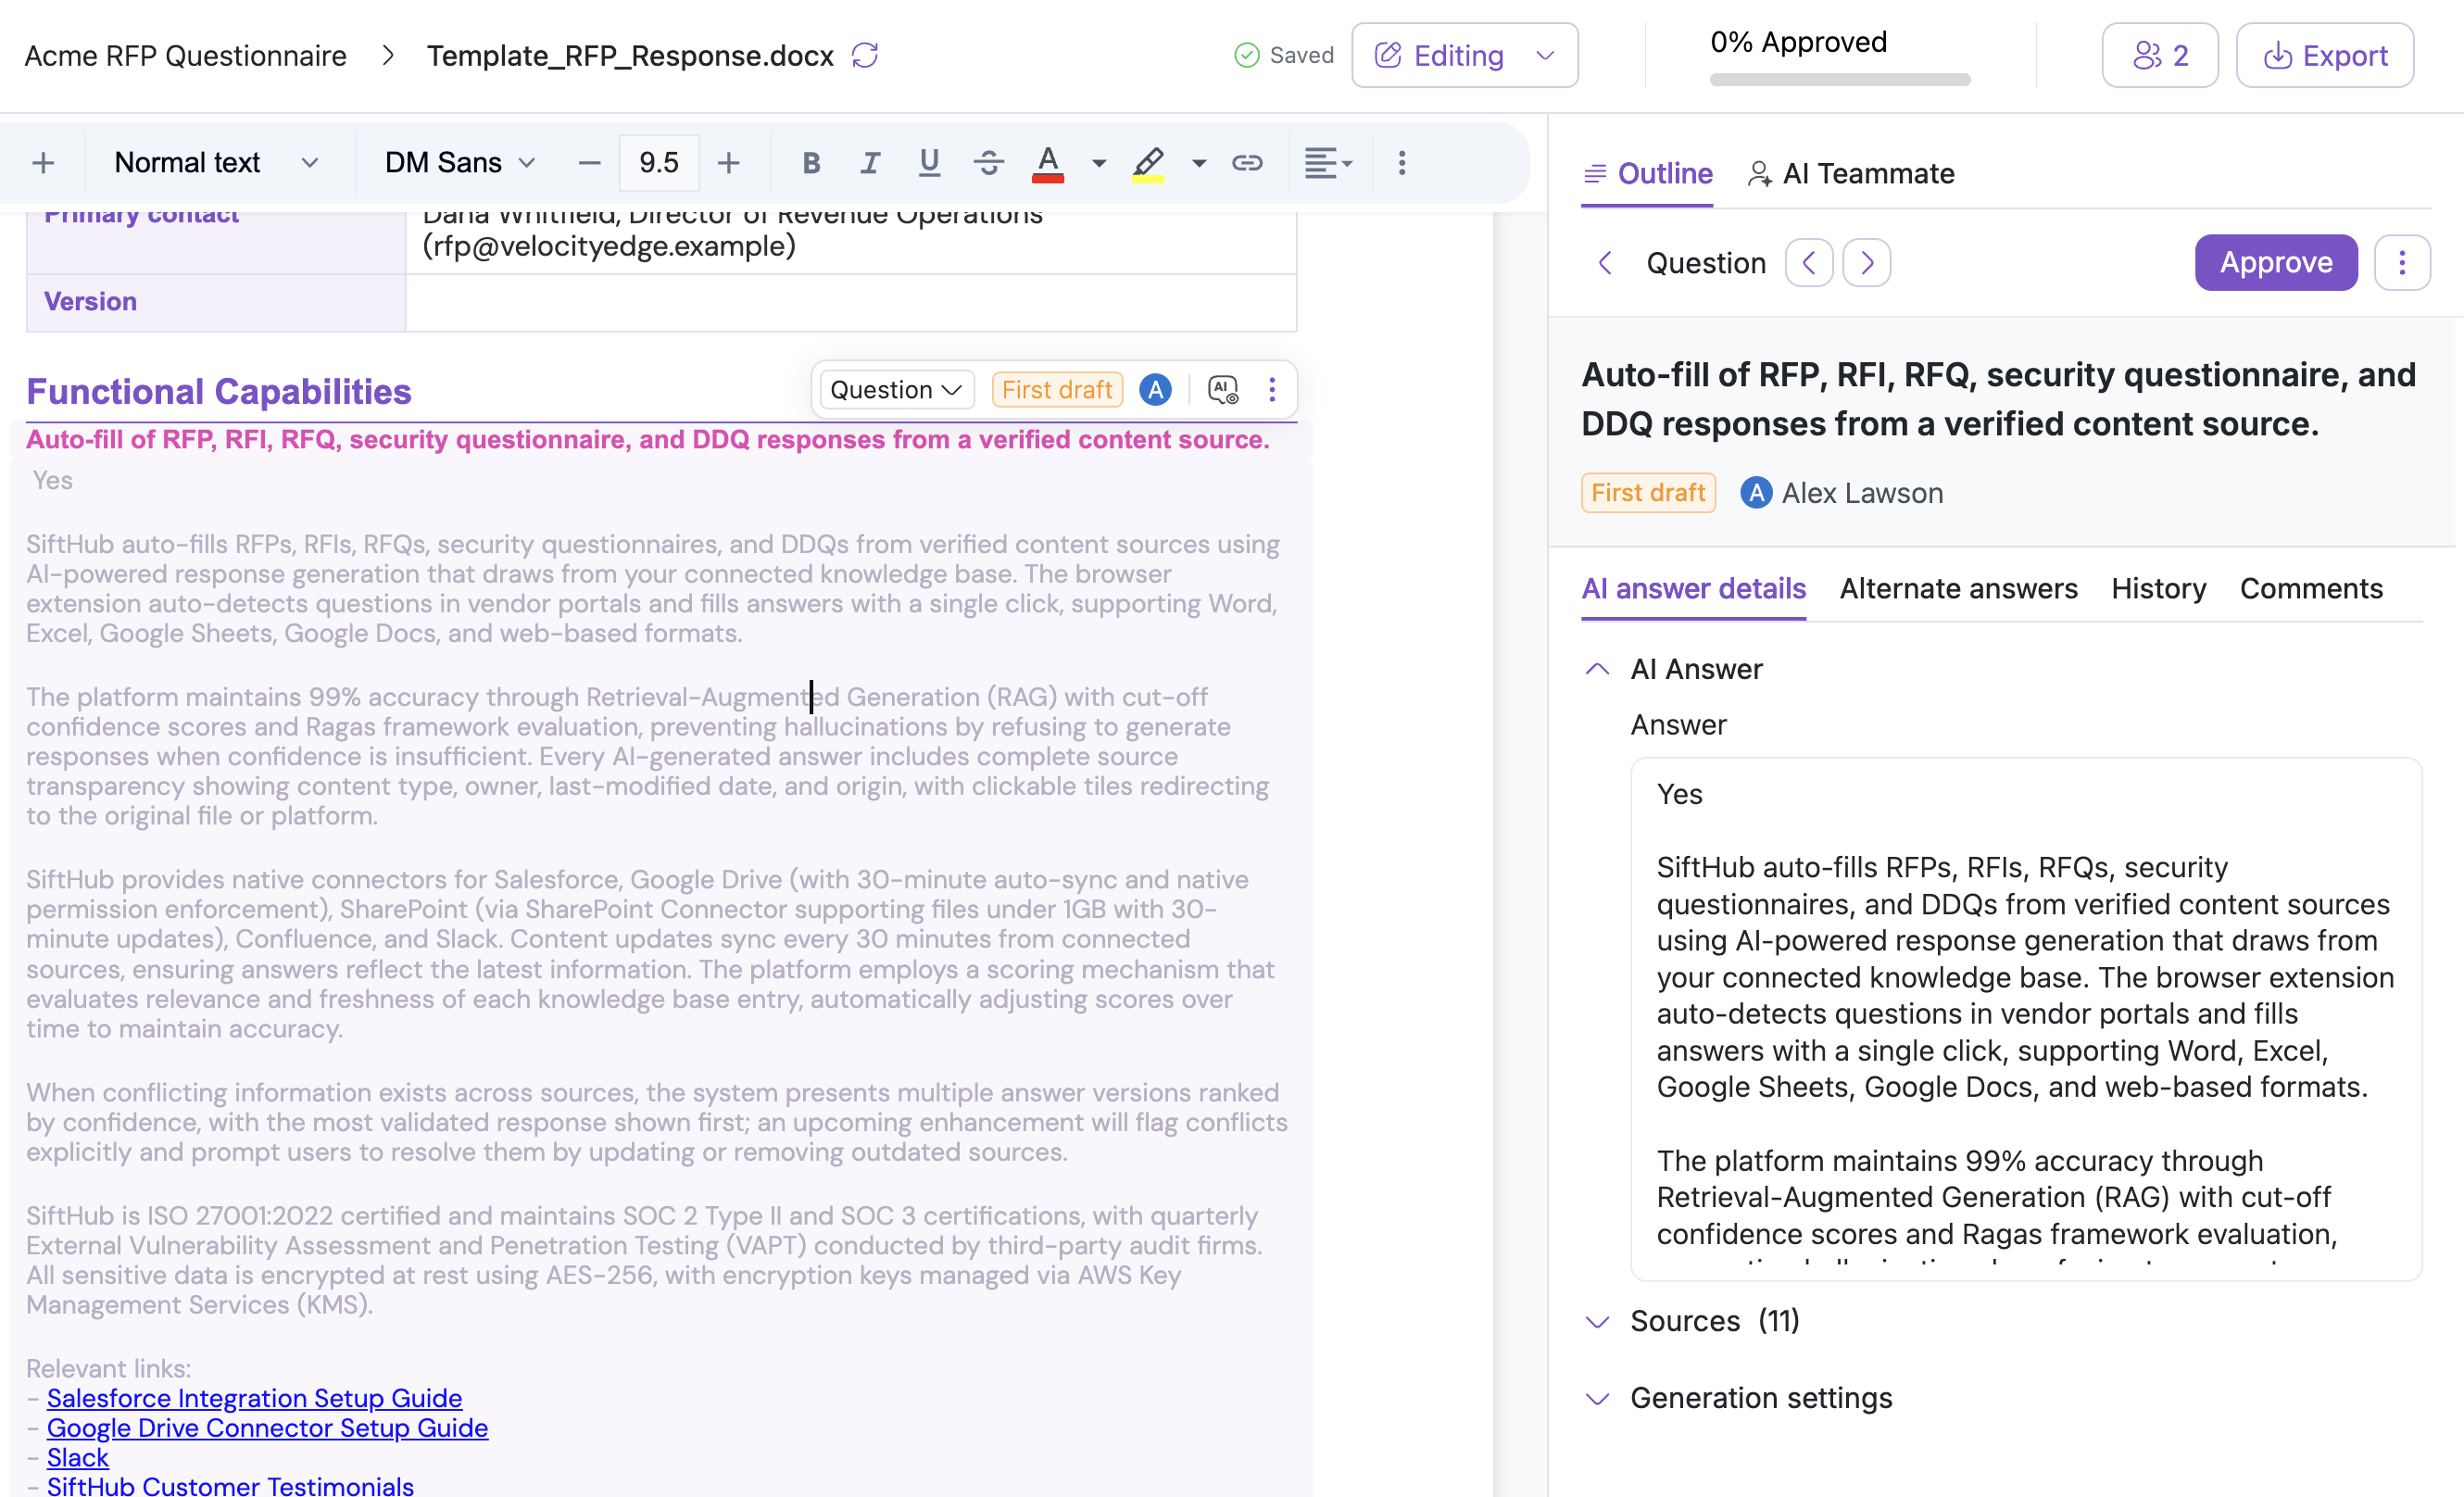Open the Normal text style dropdown
The height and width of the screenshot is (1497, 2464).
click(x=216, y=163)
